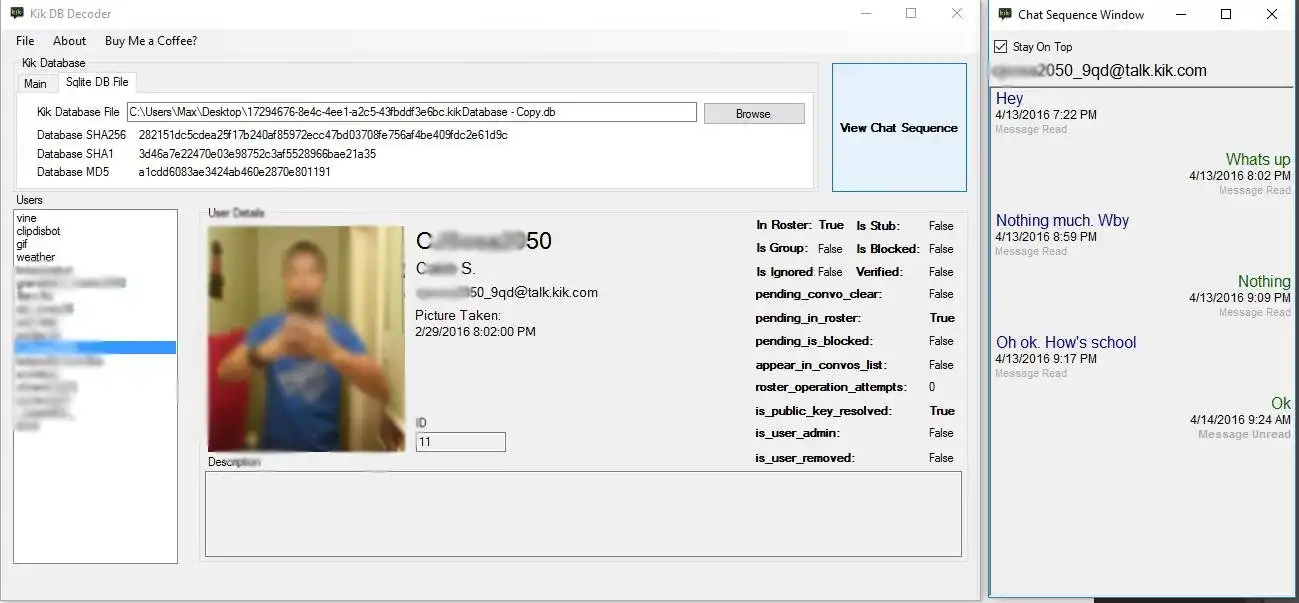Screen dimensions: 1299x603
Task: Click the is_public_key_resolved True value
Action: [x=941, y=411]
